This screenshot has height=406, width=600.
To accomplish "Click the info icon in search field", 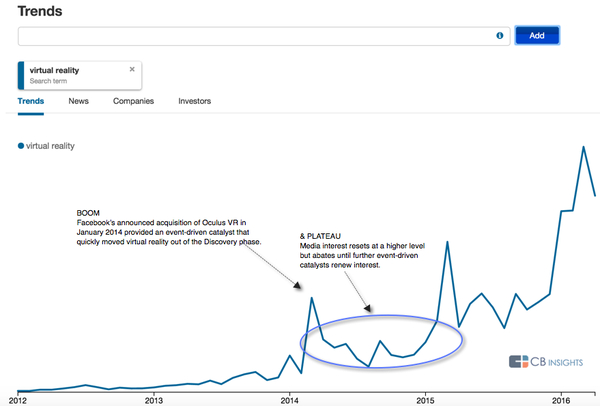I will tap(499, 35).
